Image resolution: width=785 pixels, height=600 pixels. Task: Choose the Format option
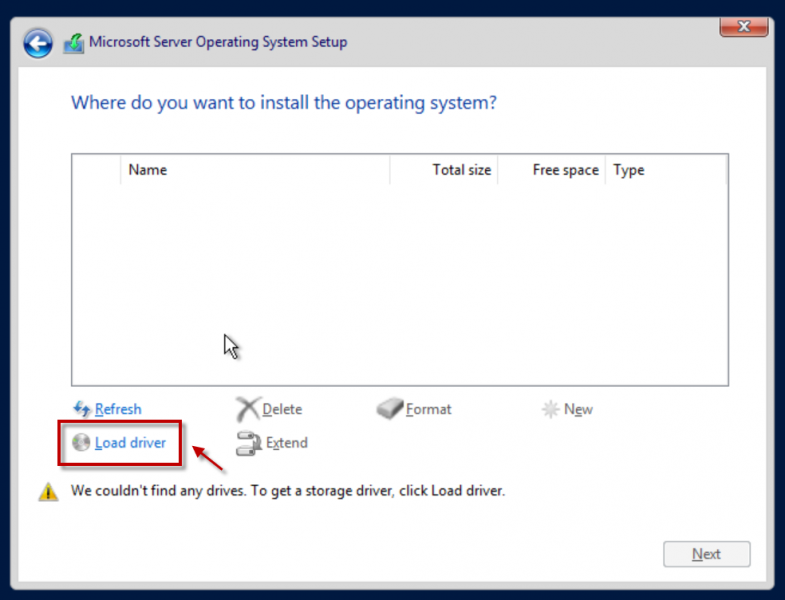tap(429, 409)
